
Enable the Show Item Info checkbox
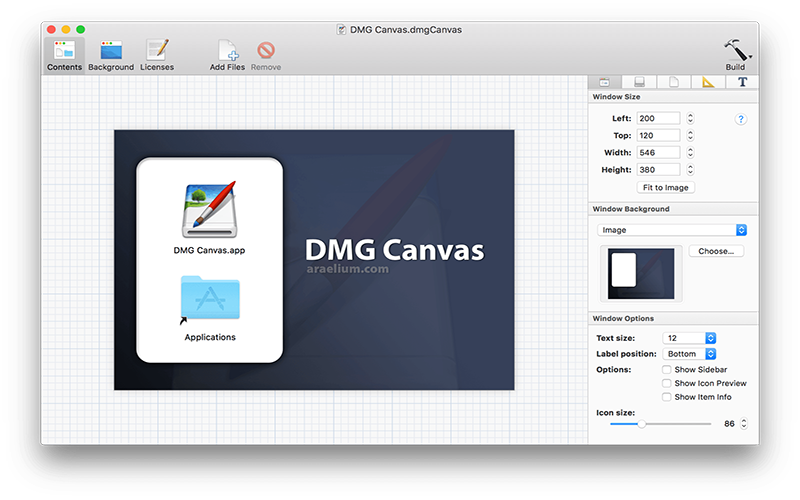(666, 397)
